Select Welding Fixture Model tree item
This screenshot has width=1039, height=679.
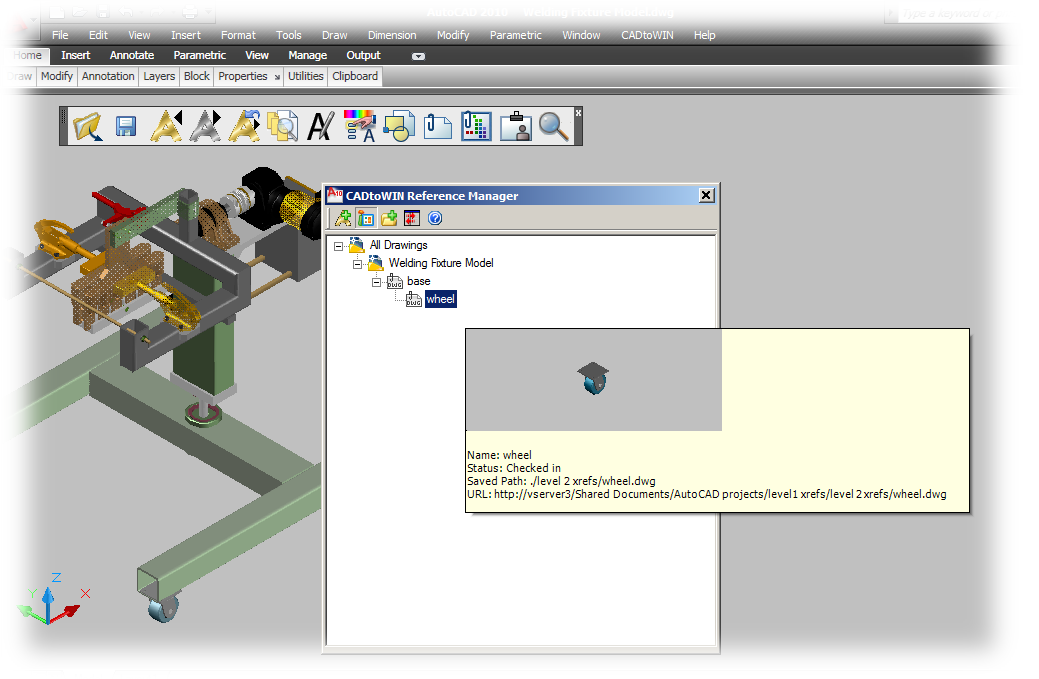tap(441, 263)
